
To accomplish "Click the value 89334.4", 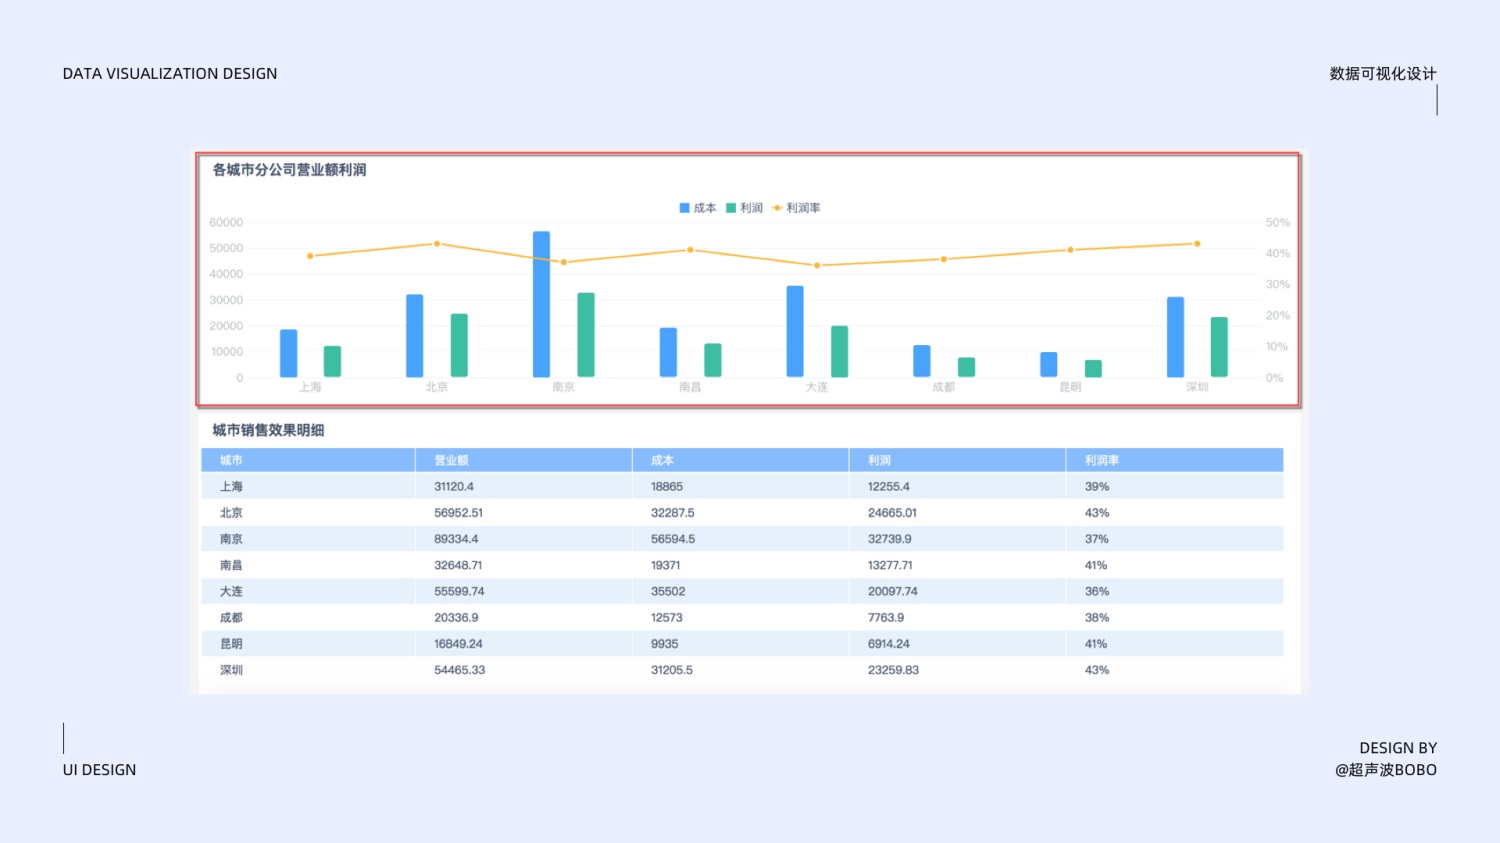I will coord(456,539).
